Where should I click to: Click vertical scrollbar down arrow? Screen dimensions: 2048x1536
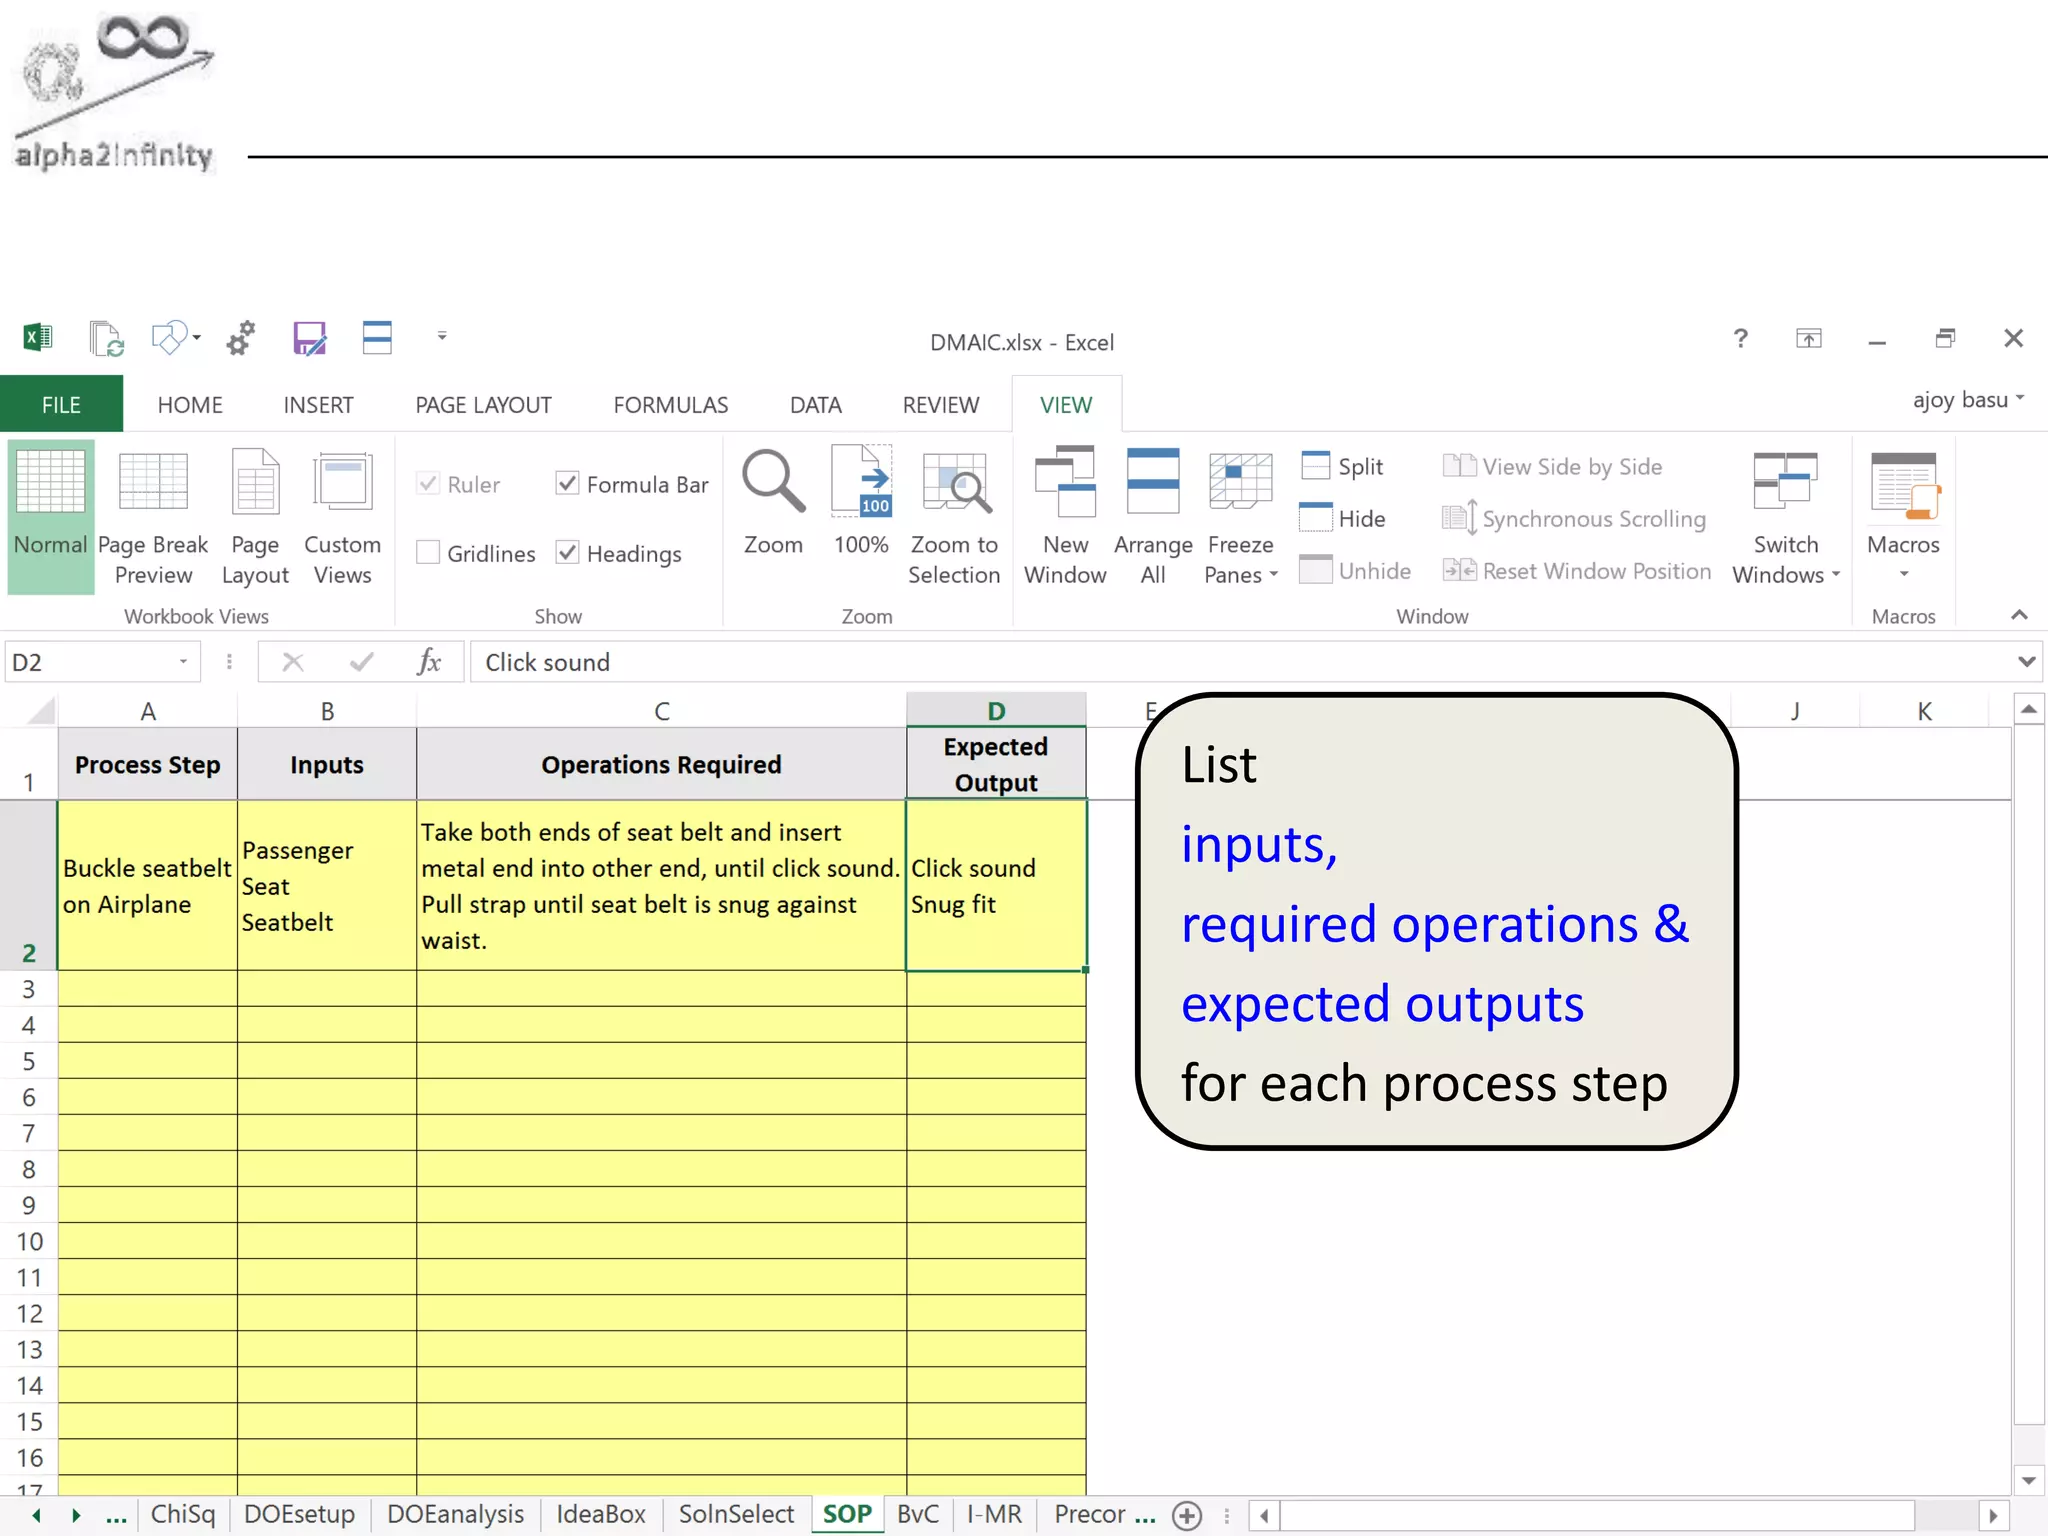coord(2028,1480)
